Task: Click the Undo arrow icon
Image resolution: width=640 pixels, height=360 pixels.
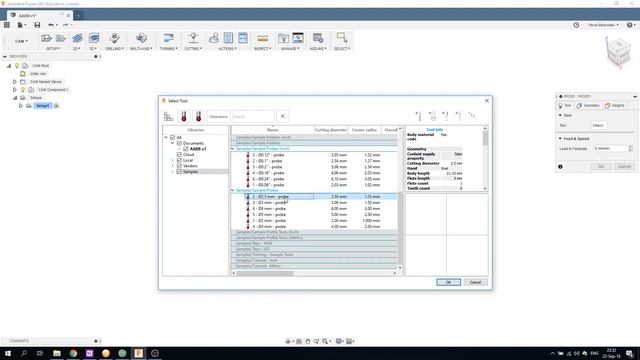Action: point(51,25)
